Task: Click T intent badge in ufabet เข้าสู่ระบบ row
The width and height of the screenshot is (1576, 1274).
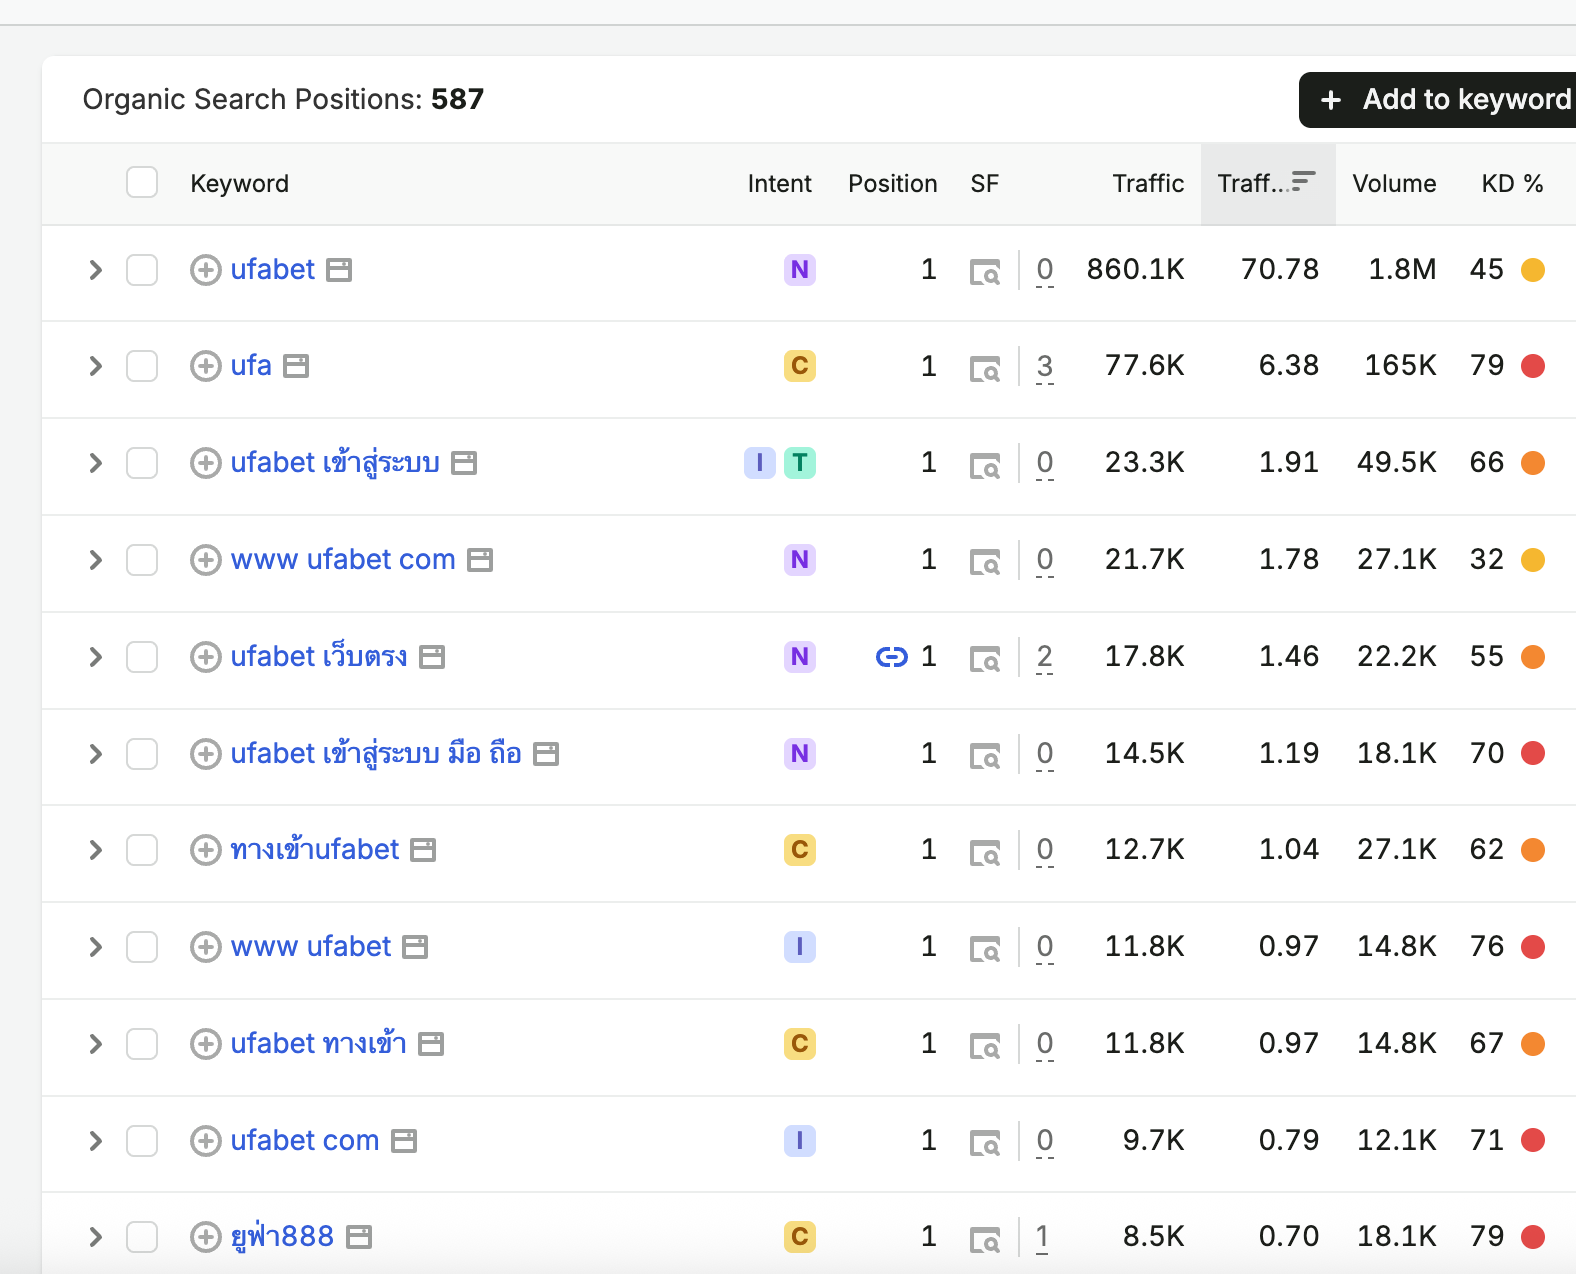Action: click(x=800, y=463)
